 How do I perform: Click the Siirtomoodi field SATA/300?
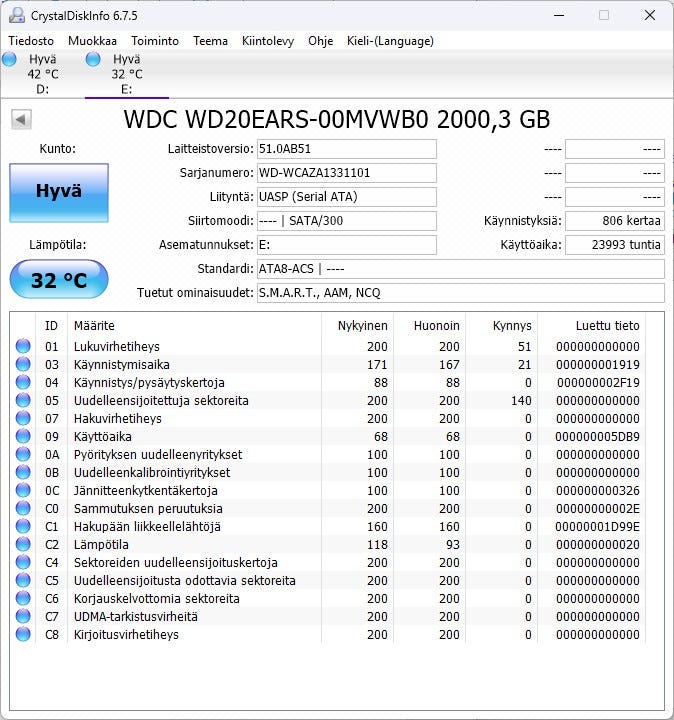(347, 220)
